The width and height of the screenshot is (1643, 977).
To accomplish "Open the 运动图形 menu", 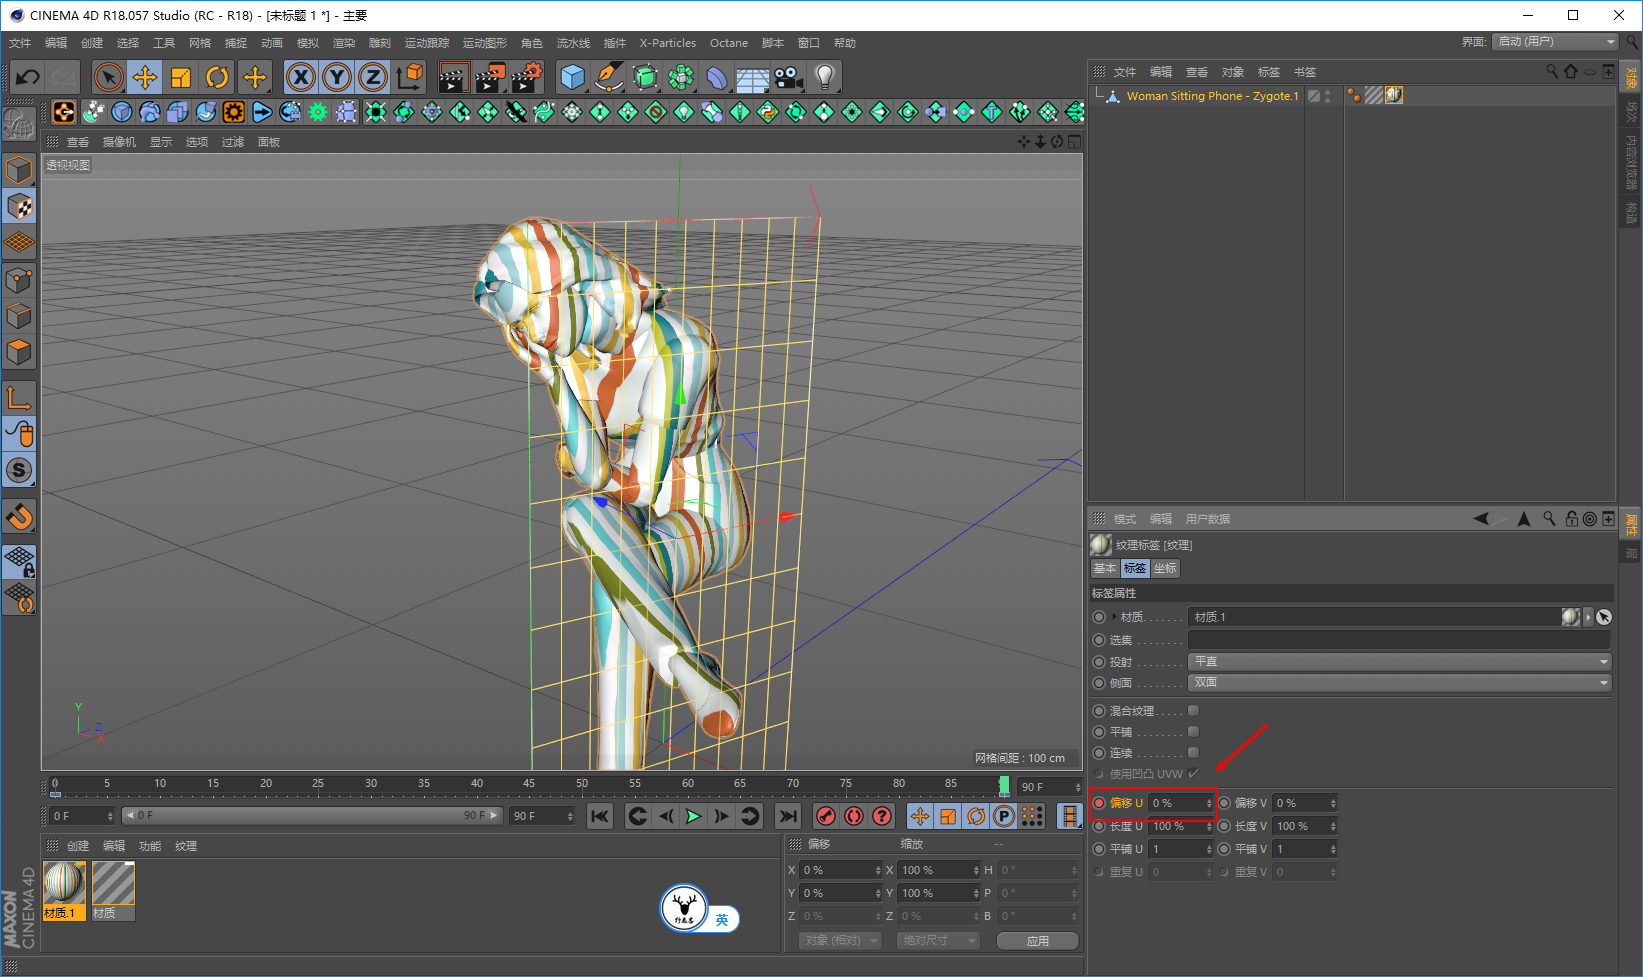I will tap(484, 43).
